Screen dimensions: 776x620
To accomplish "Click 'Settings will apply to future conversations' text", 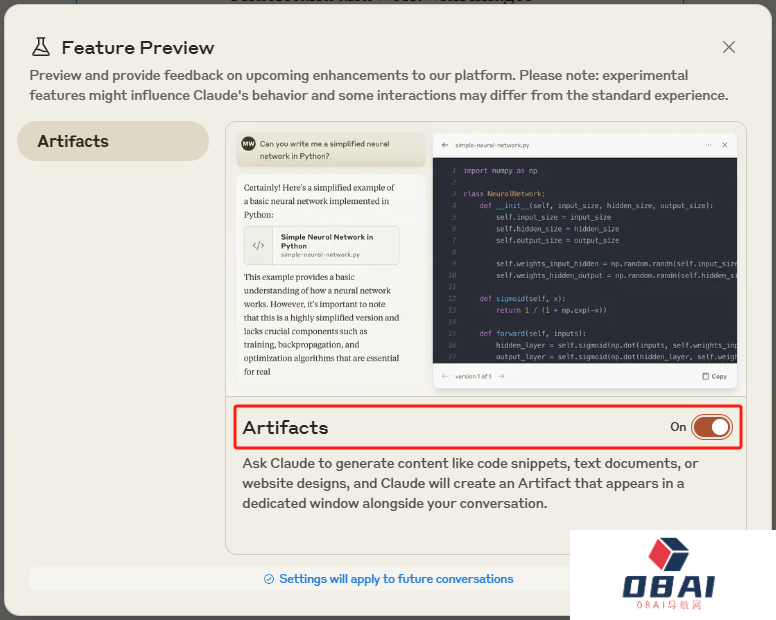I will 396,578.
